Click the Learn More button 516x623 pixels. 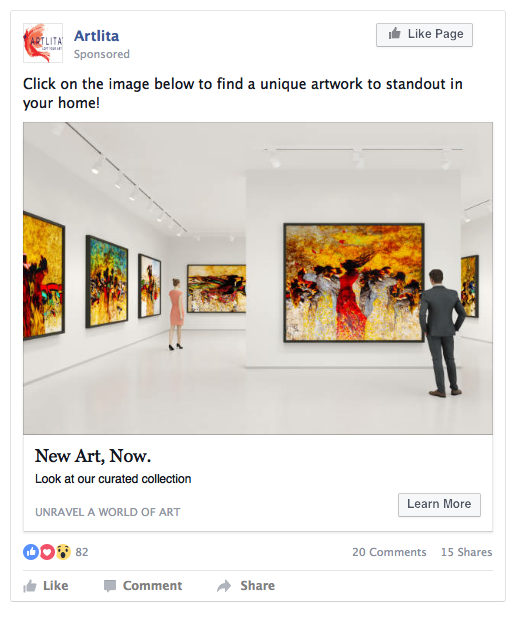point(439,505)
